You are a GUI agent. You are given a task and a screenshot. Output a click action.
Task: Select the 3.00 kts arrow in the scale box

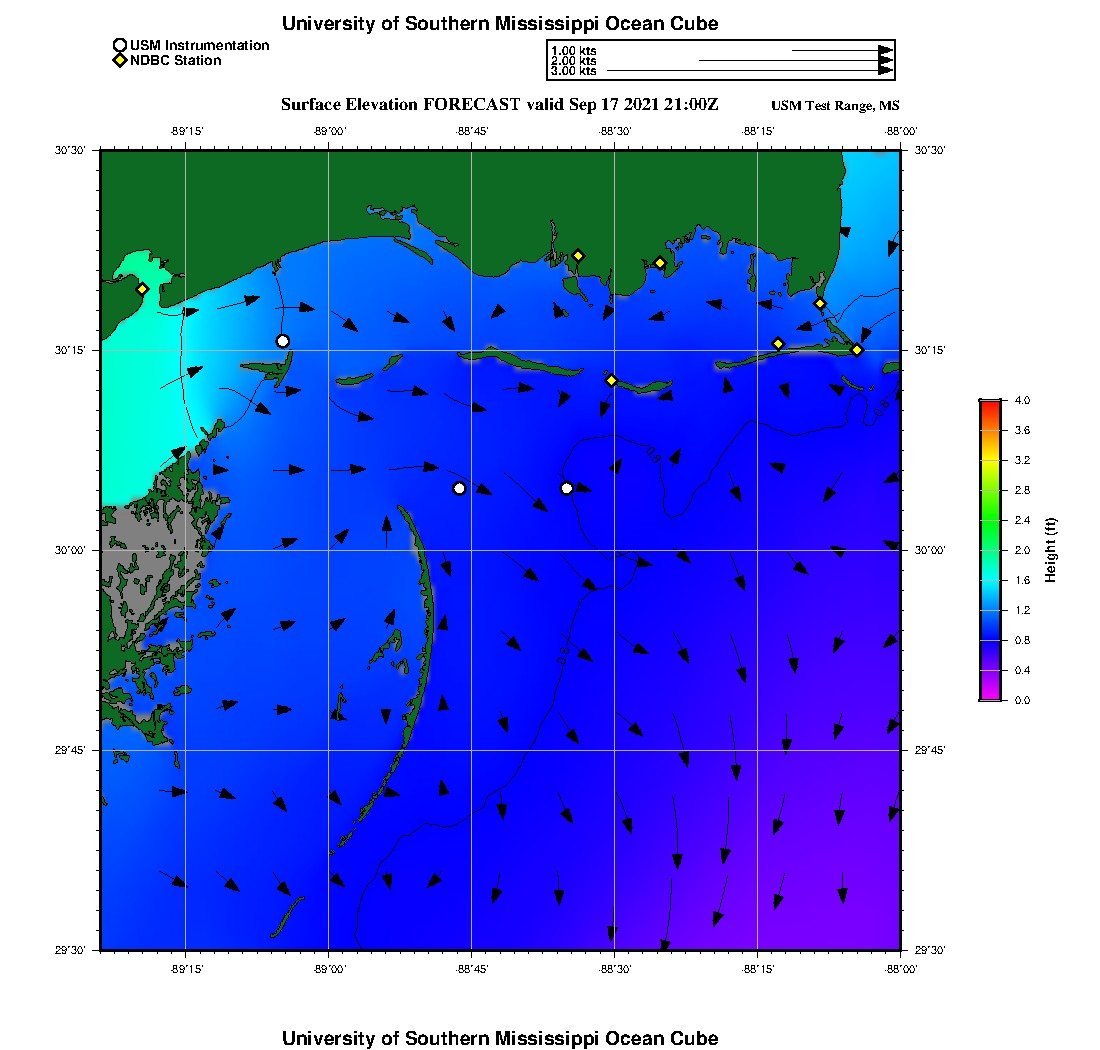pos(750,70)
